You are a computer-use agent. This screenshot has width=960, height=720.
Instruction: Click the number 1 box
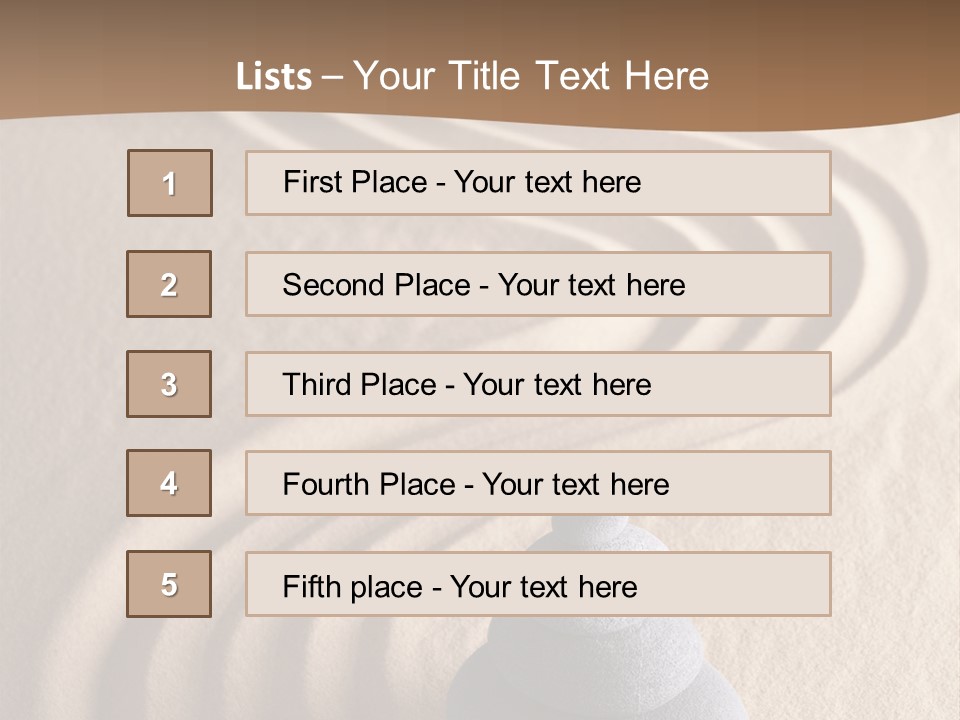point(170,183)
